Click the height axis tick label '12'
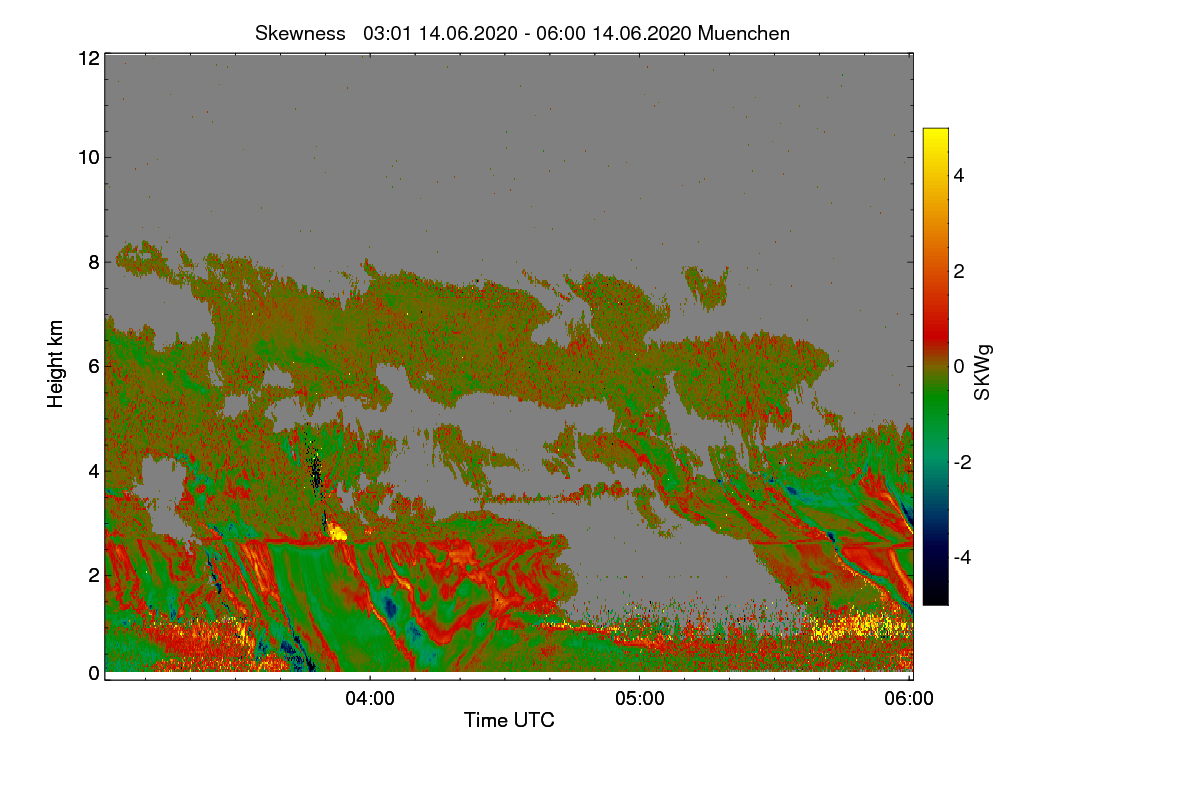 coord(88,58)
